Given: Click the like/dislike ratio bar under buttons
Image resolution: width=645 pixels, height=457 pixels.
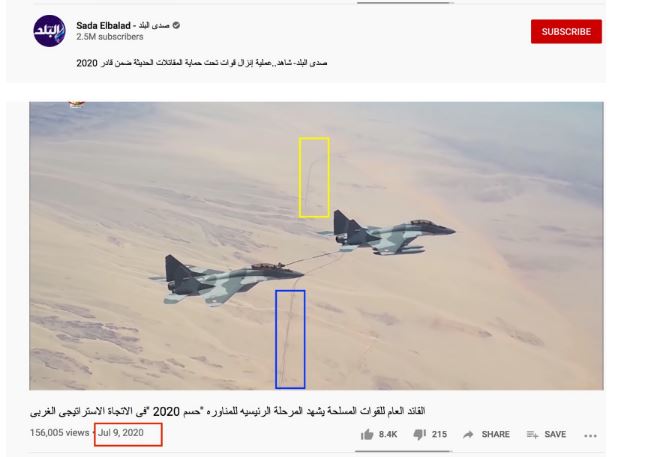Looking at the screenshot, I should coord(403,451).
